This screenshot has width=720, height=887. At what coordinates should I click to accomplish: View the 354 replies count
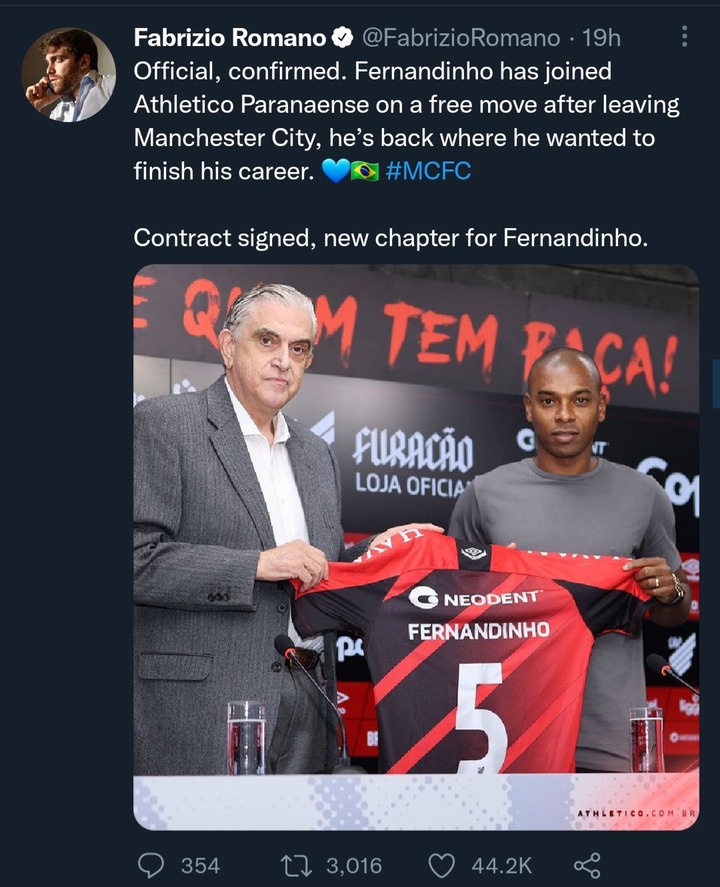200,866
